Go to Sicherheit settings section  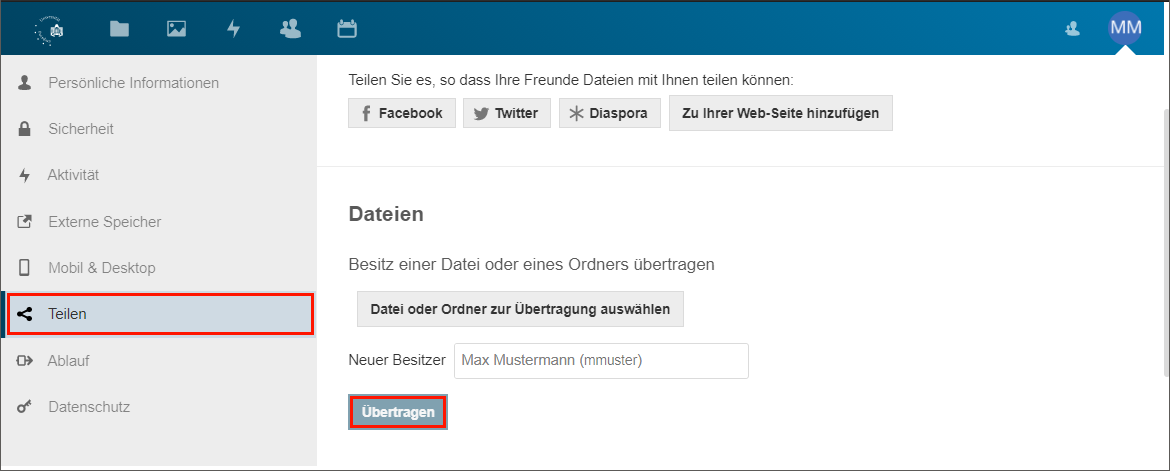pos(81,129)
